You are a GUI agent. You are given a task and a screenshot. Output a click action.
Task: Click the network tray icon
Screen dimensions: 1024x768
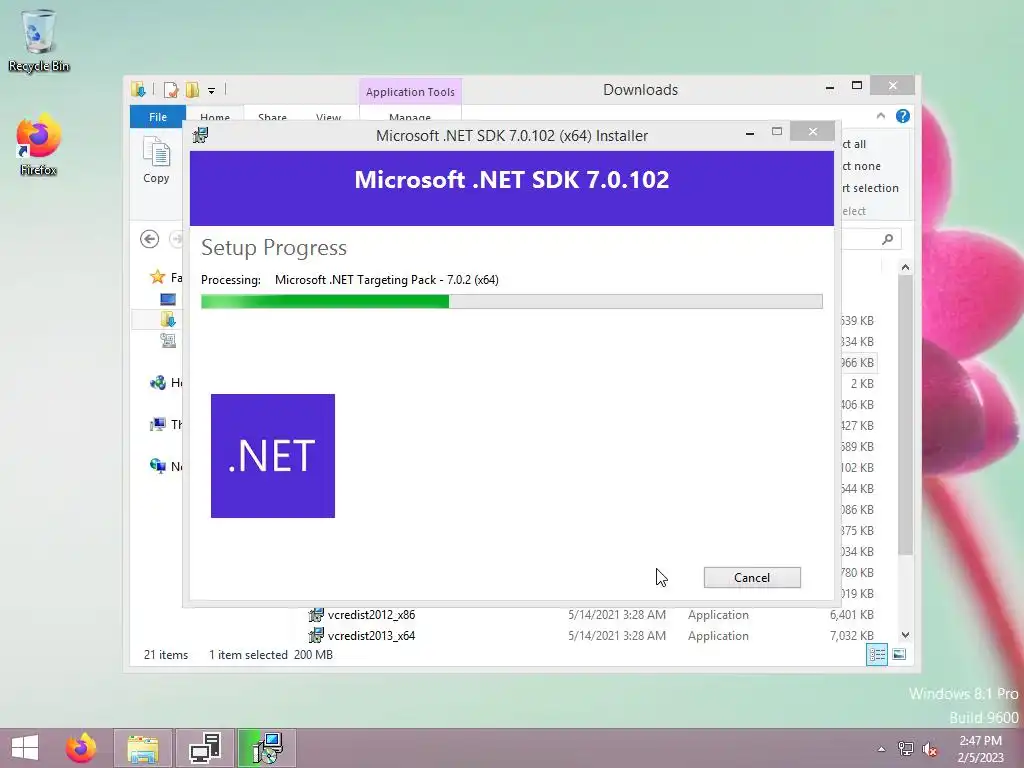click(x=906, y=749)
